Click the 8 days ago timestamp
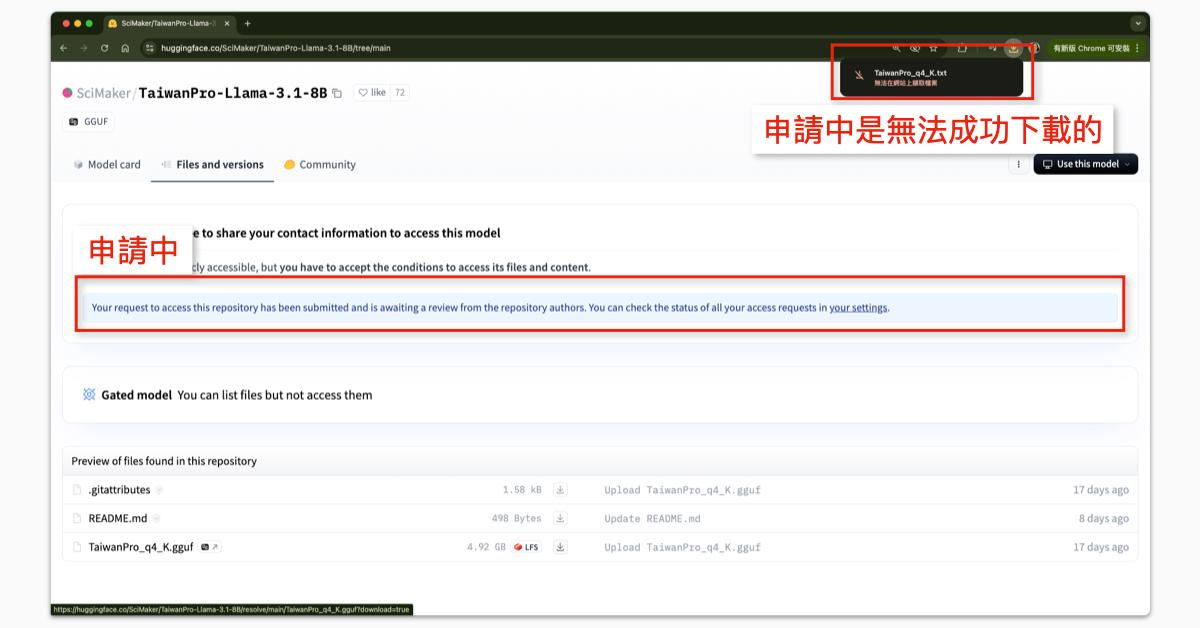Image resolution: width=1200 pixels, height=628 pixels. click(1103, 518)
